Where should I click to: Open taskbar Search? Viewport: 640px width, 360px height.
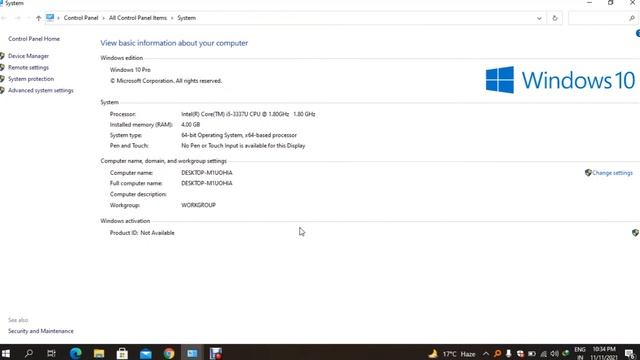(29, 353)
